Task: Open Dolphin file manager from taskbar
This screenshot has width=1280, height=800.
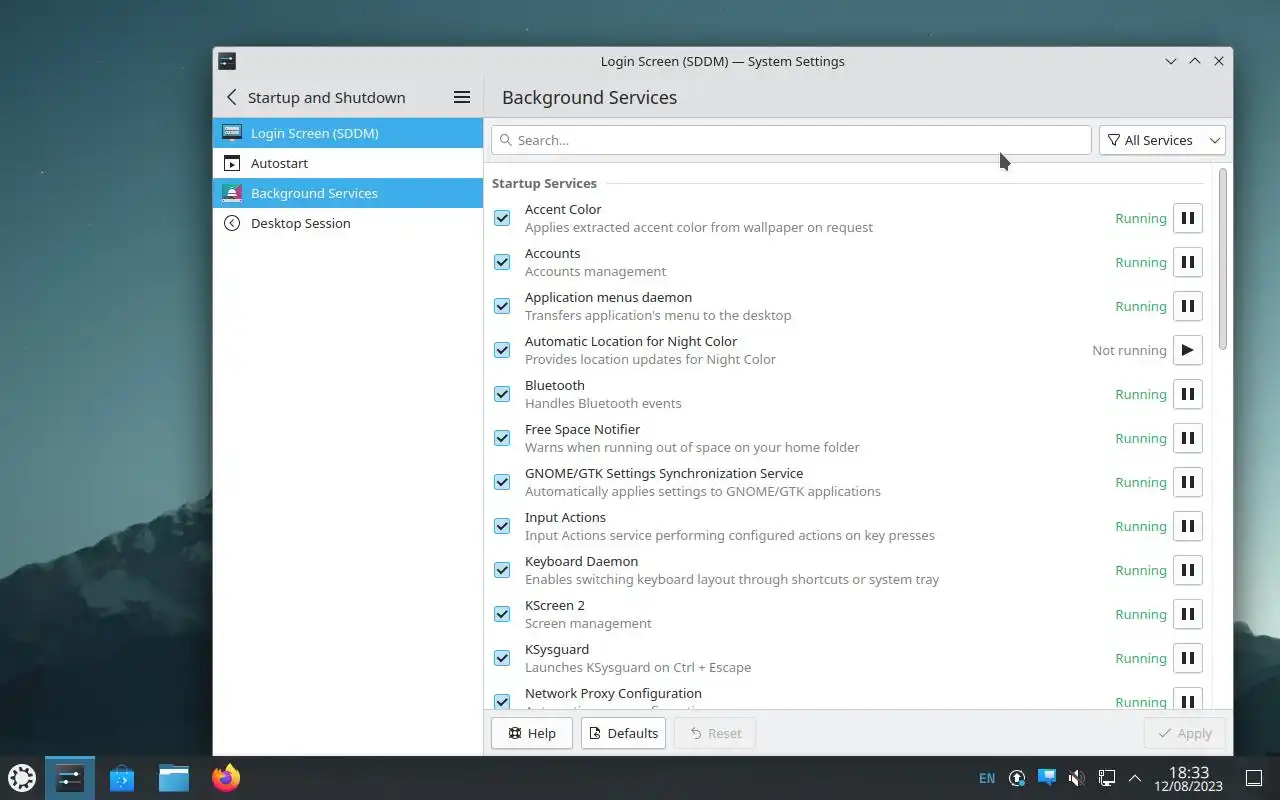Action: click(174, 777)
